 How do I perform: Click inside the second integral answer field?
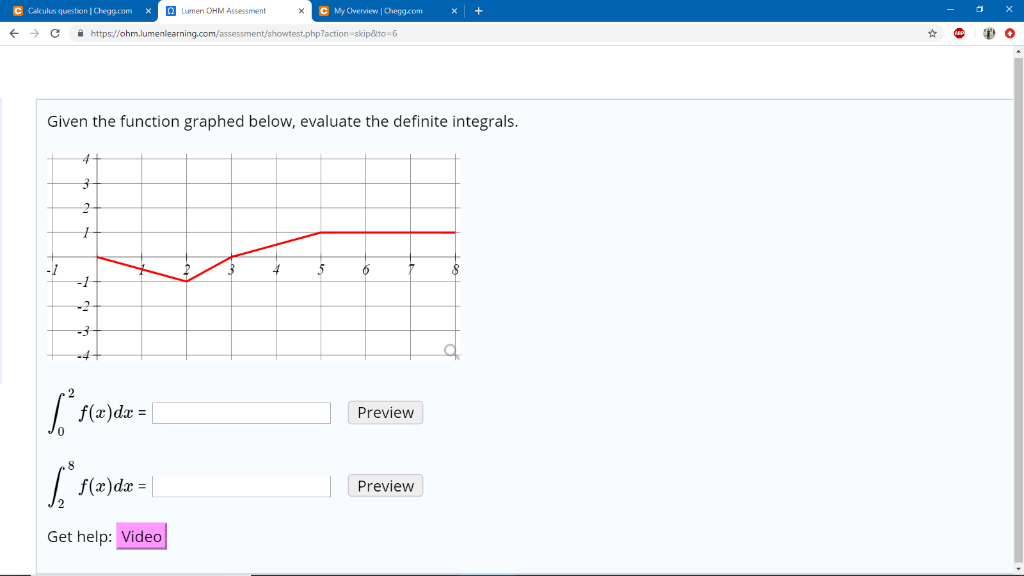click(x=240, y=485)
